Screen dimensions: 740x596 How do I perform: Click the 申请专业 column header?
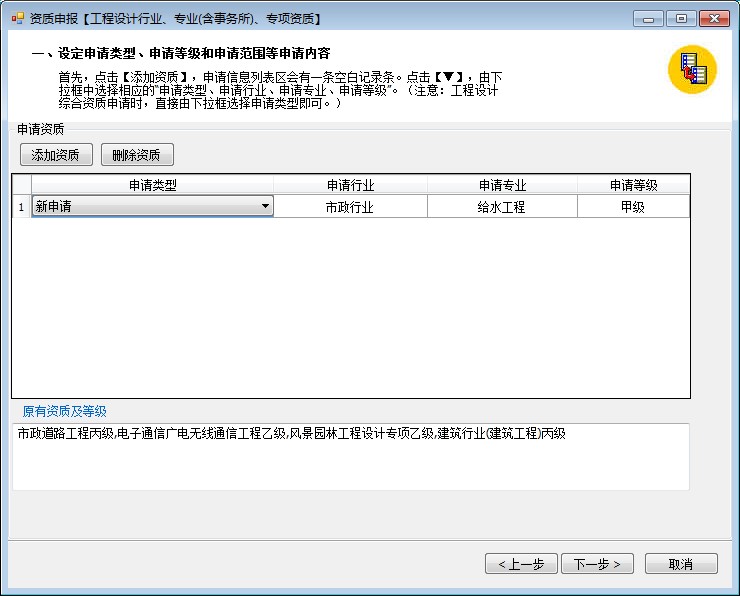501,185
